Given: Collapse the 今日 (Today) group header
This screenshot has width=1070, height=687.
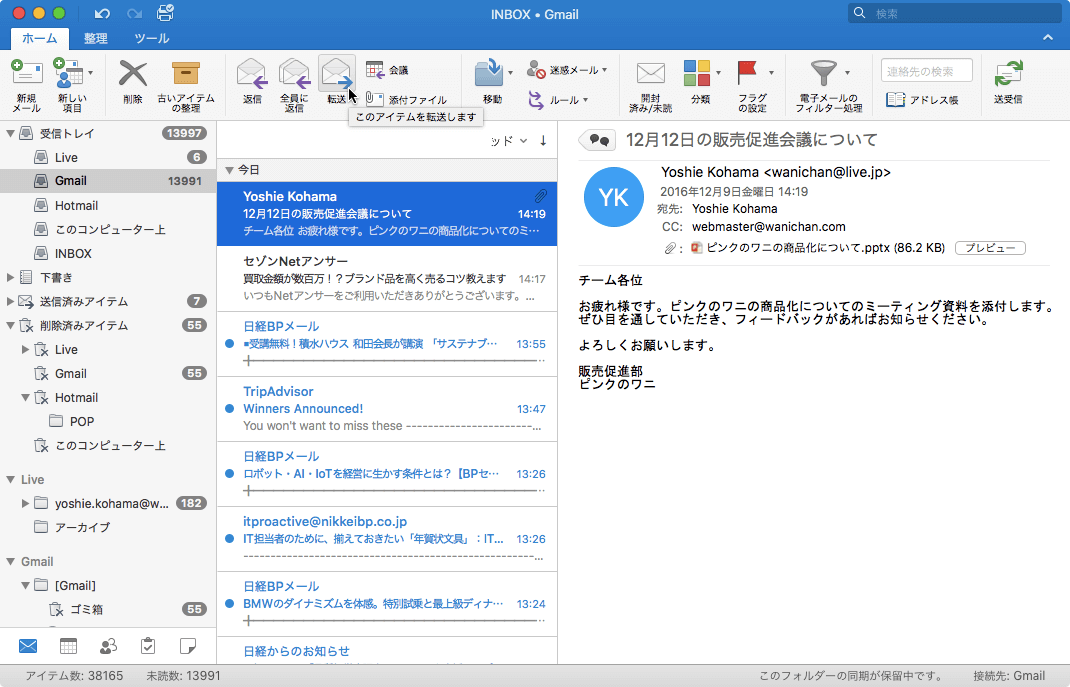Looking at the screenshot, I should (x=230, y=170).
